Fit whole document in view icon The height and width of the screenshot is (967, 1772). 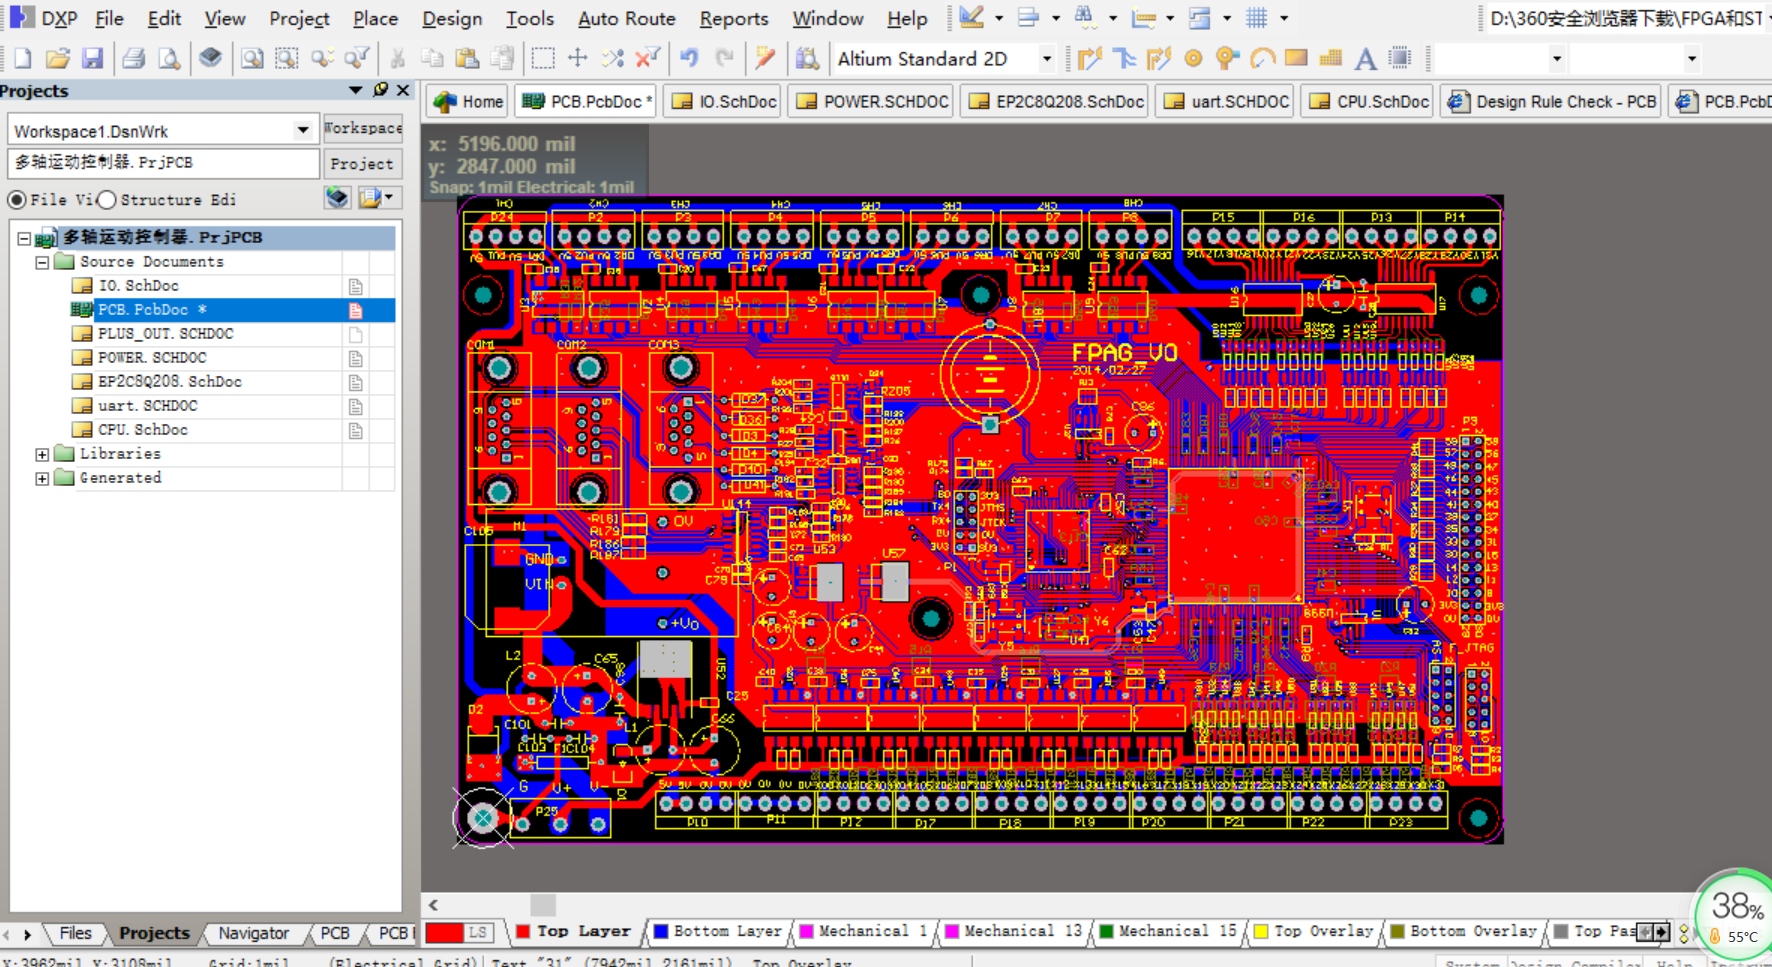pos(252,59)
